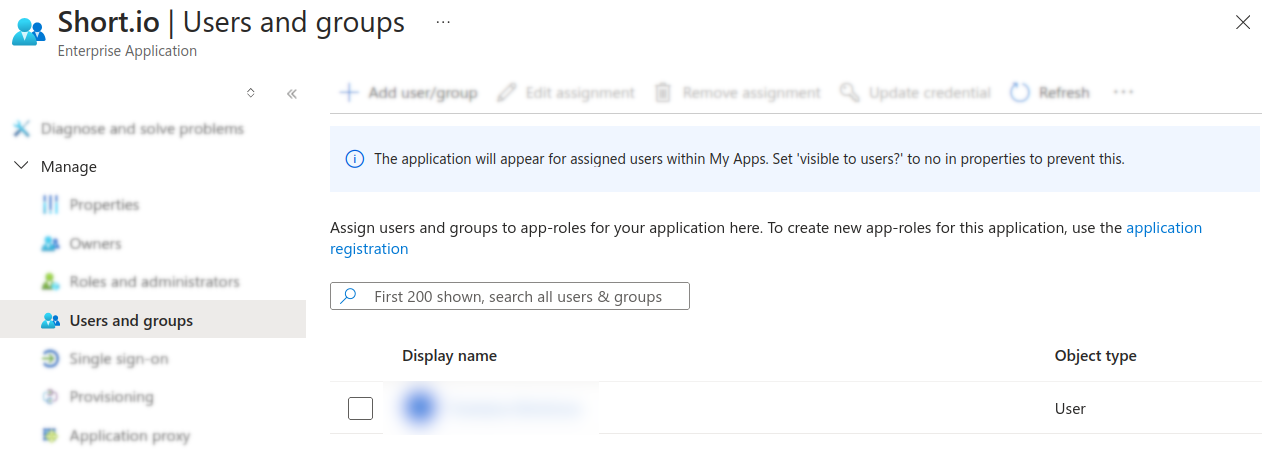The height and width of the screenshot is (453, 1268).
Task: Collapse the Manage section chevron
Action: (21, 167)
